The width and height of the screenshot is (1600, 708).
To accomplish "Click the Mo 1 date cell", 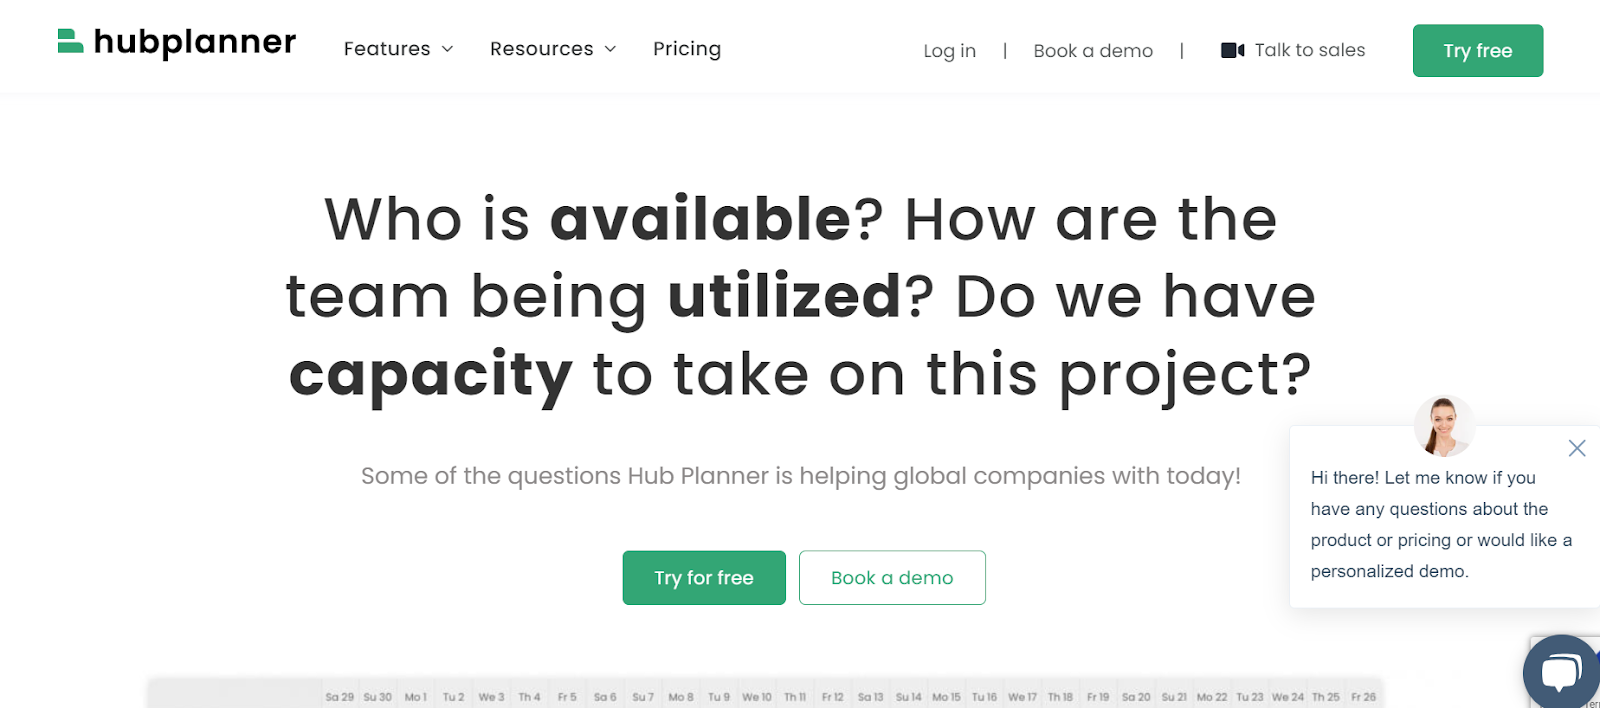I will (x=416, y=695).
